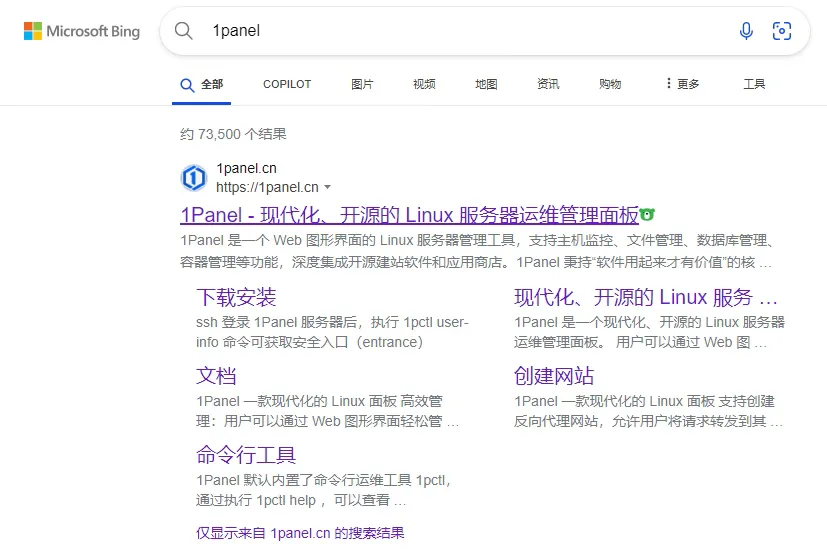Click the 1panel.cn site favicon
The width and height of the screenshot is (827, 553).
coord(193,178)
